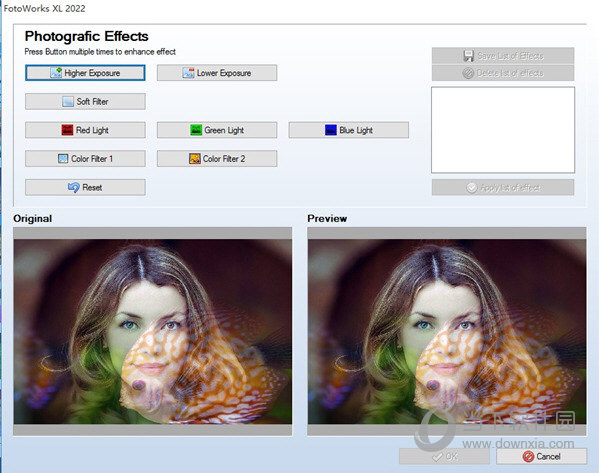The width and height of the screenshot is (599, 473).
Task: Add Red Light to the photo
Action: pyautogui.click(x=85, y=130)
